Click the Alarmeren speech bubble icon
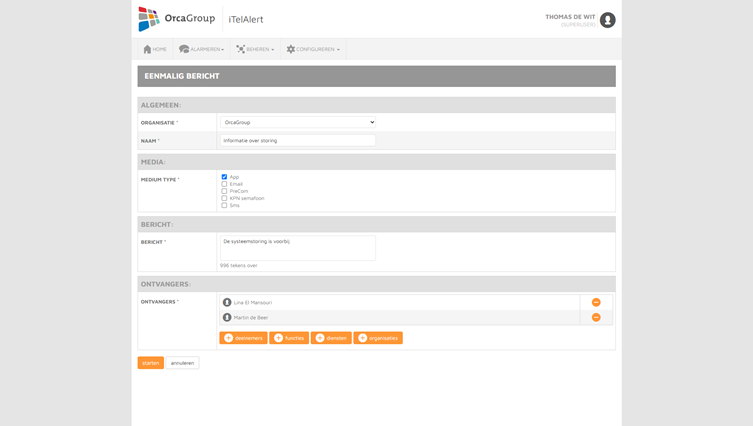 pyautogui.click(x=184, y=49)
